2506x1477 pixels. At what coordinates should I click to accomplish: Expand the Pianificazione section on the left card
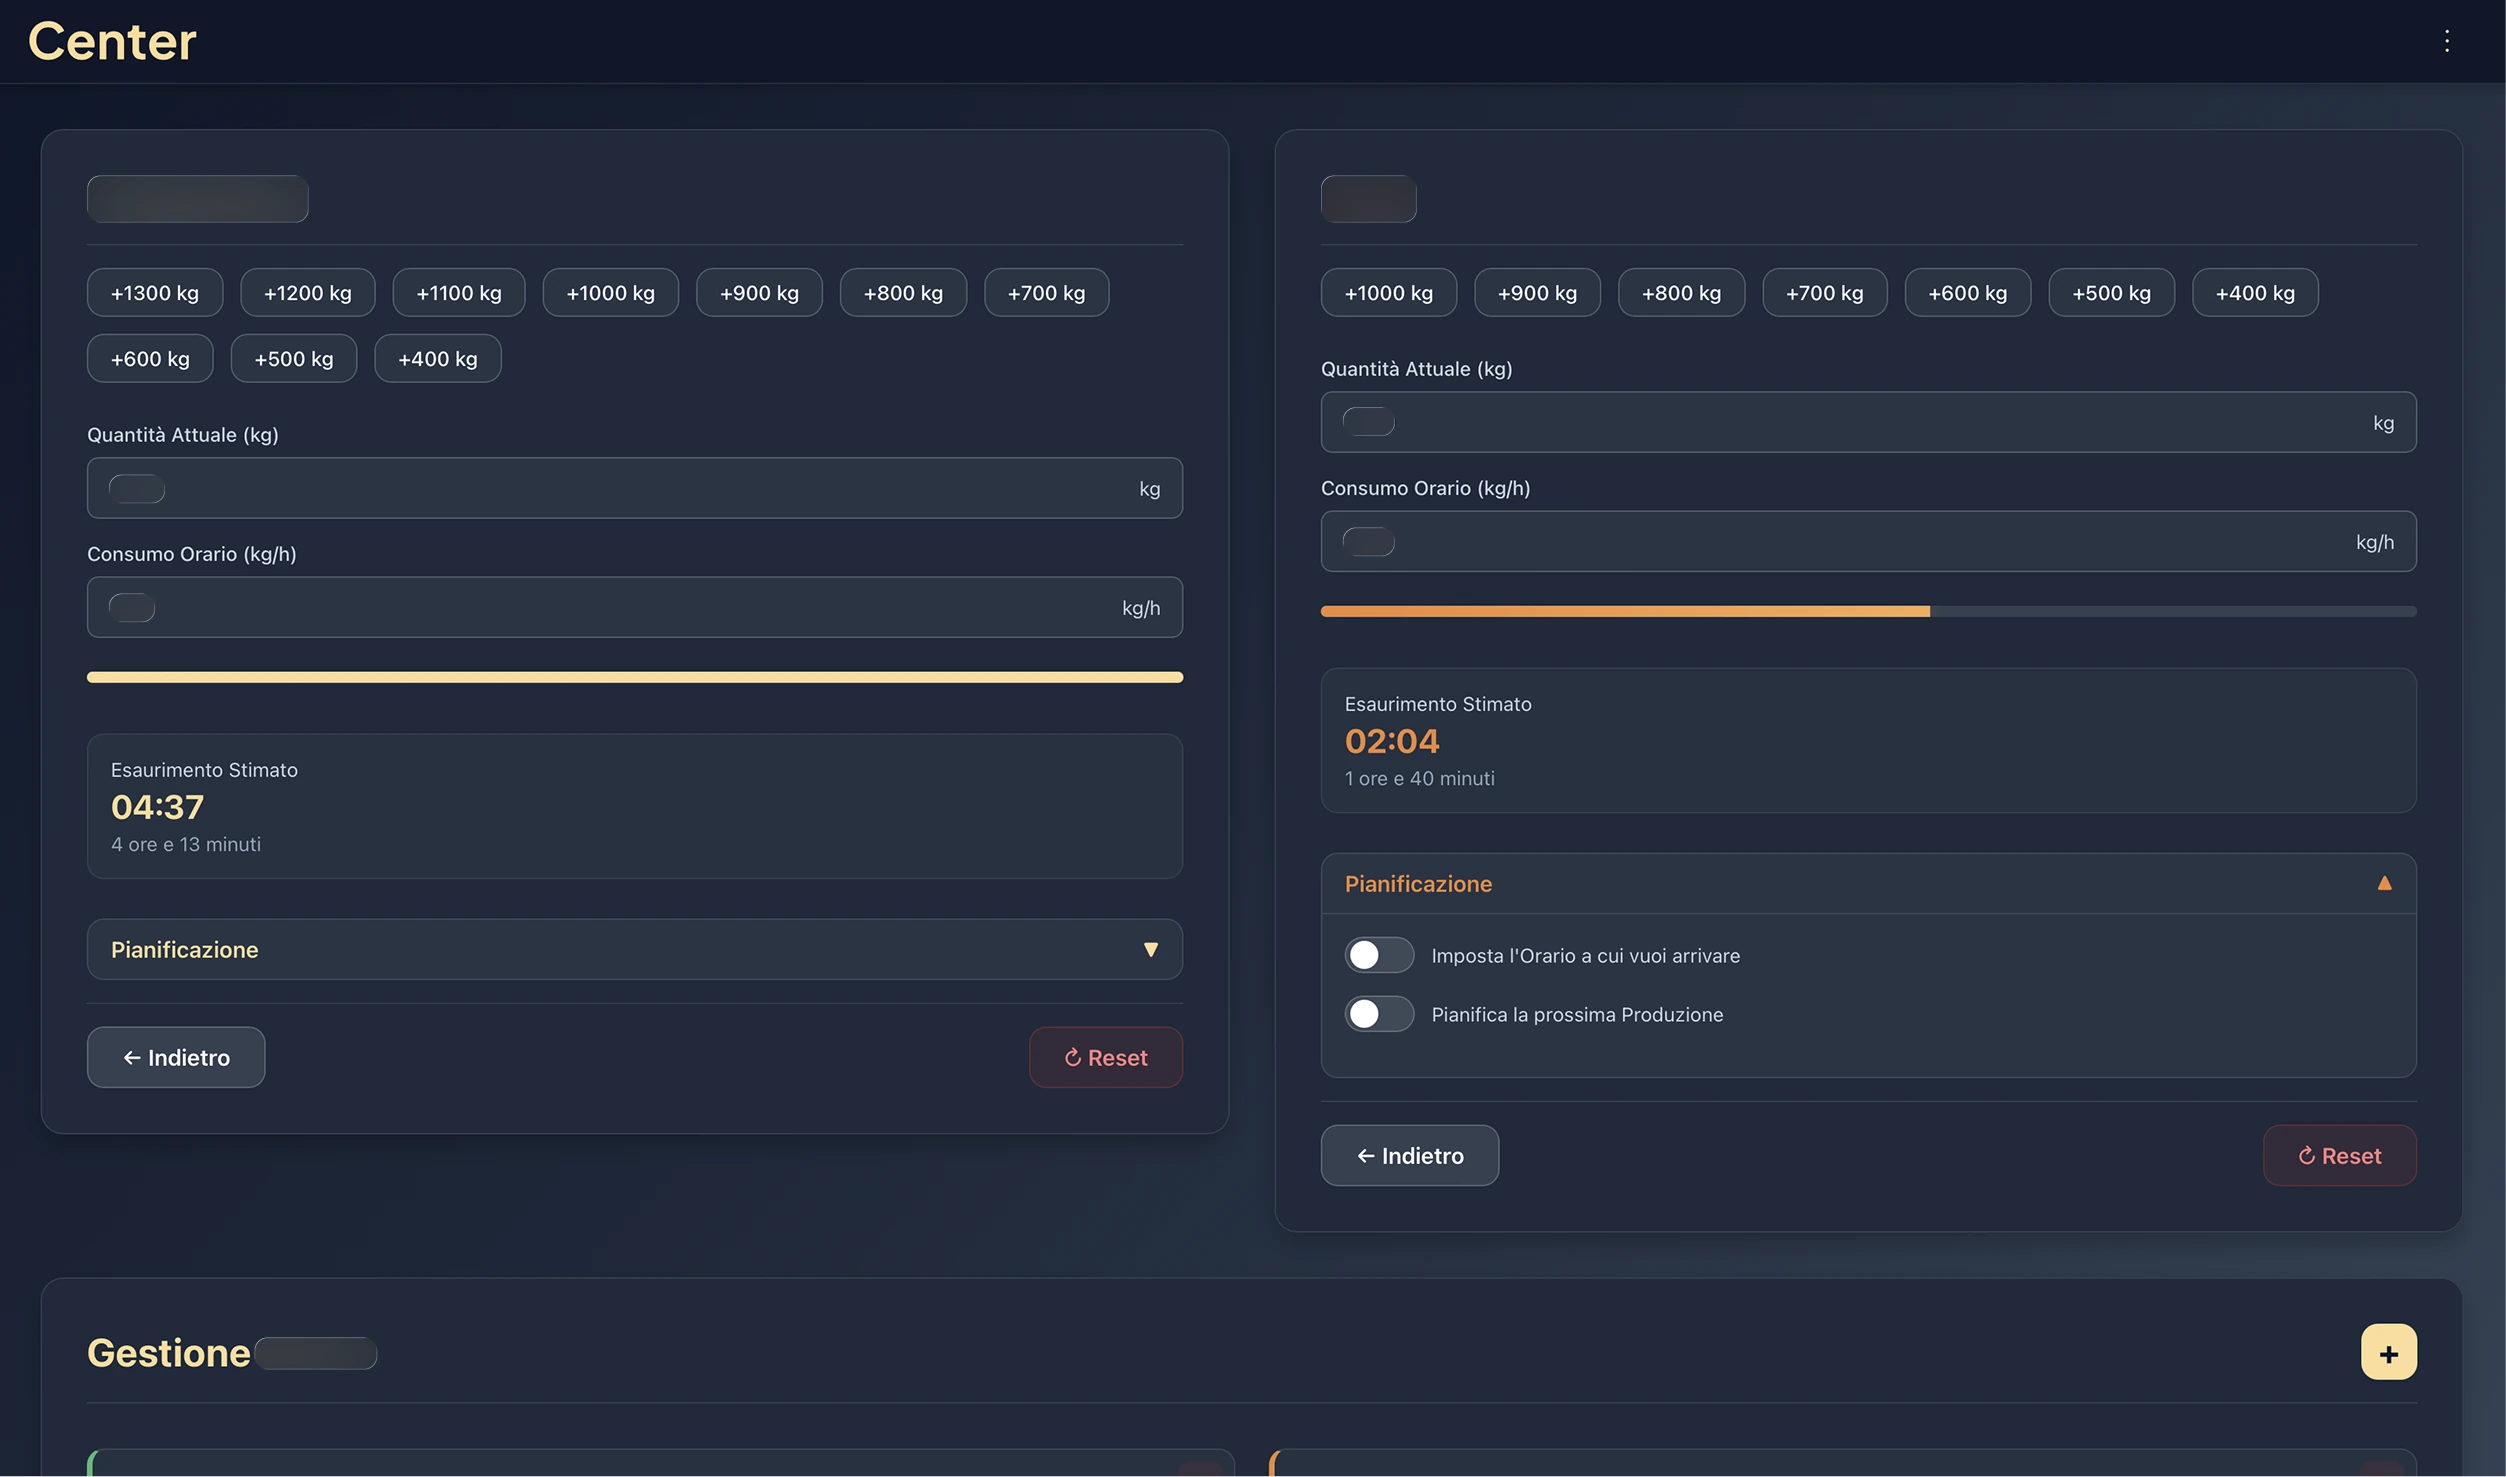(x=634, y=949)
